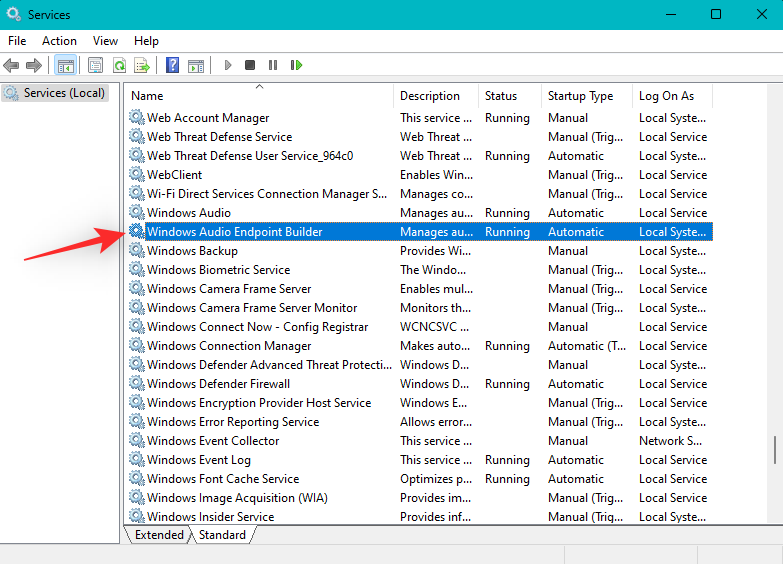
Task: Switch to the Extended tab
Action: click(x=159, y=535)
